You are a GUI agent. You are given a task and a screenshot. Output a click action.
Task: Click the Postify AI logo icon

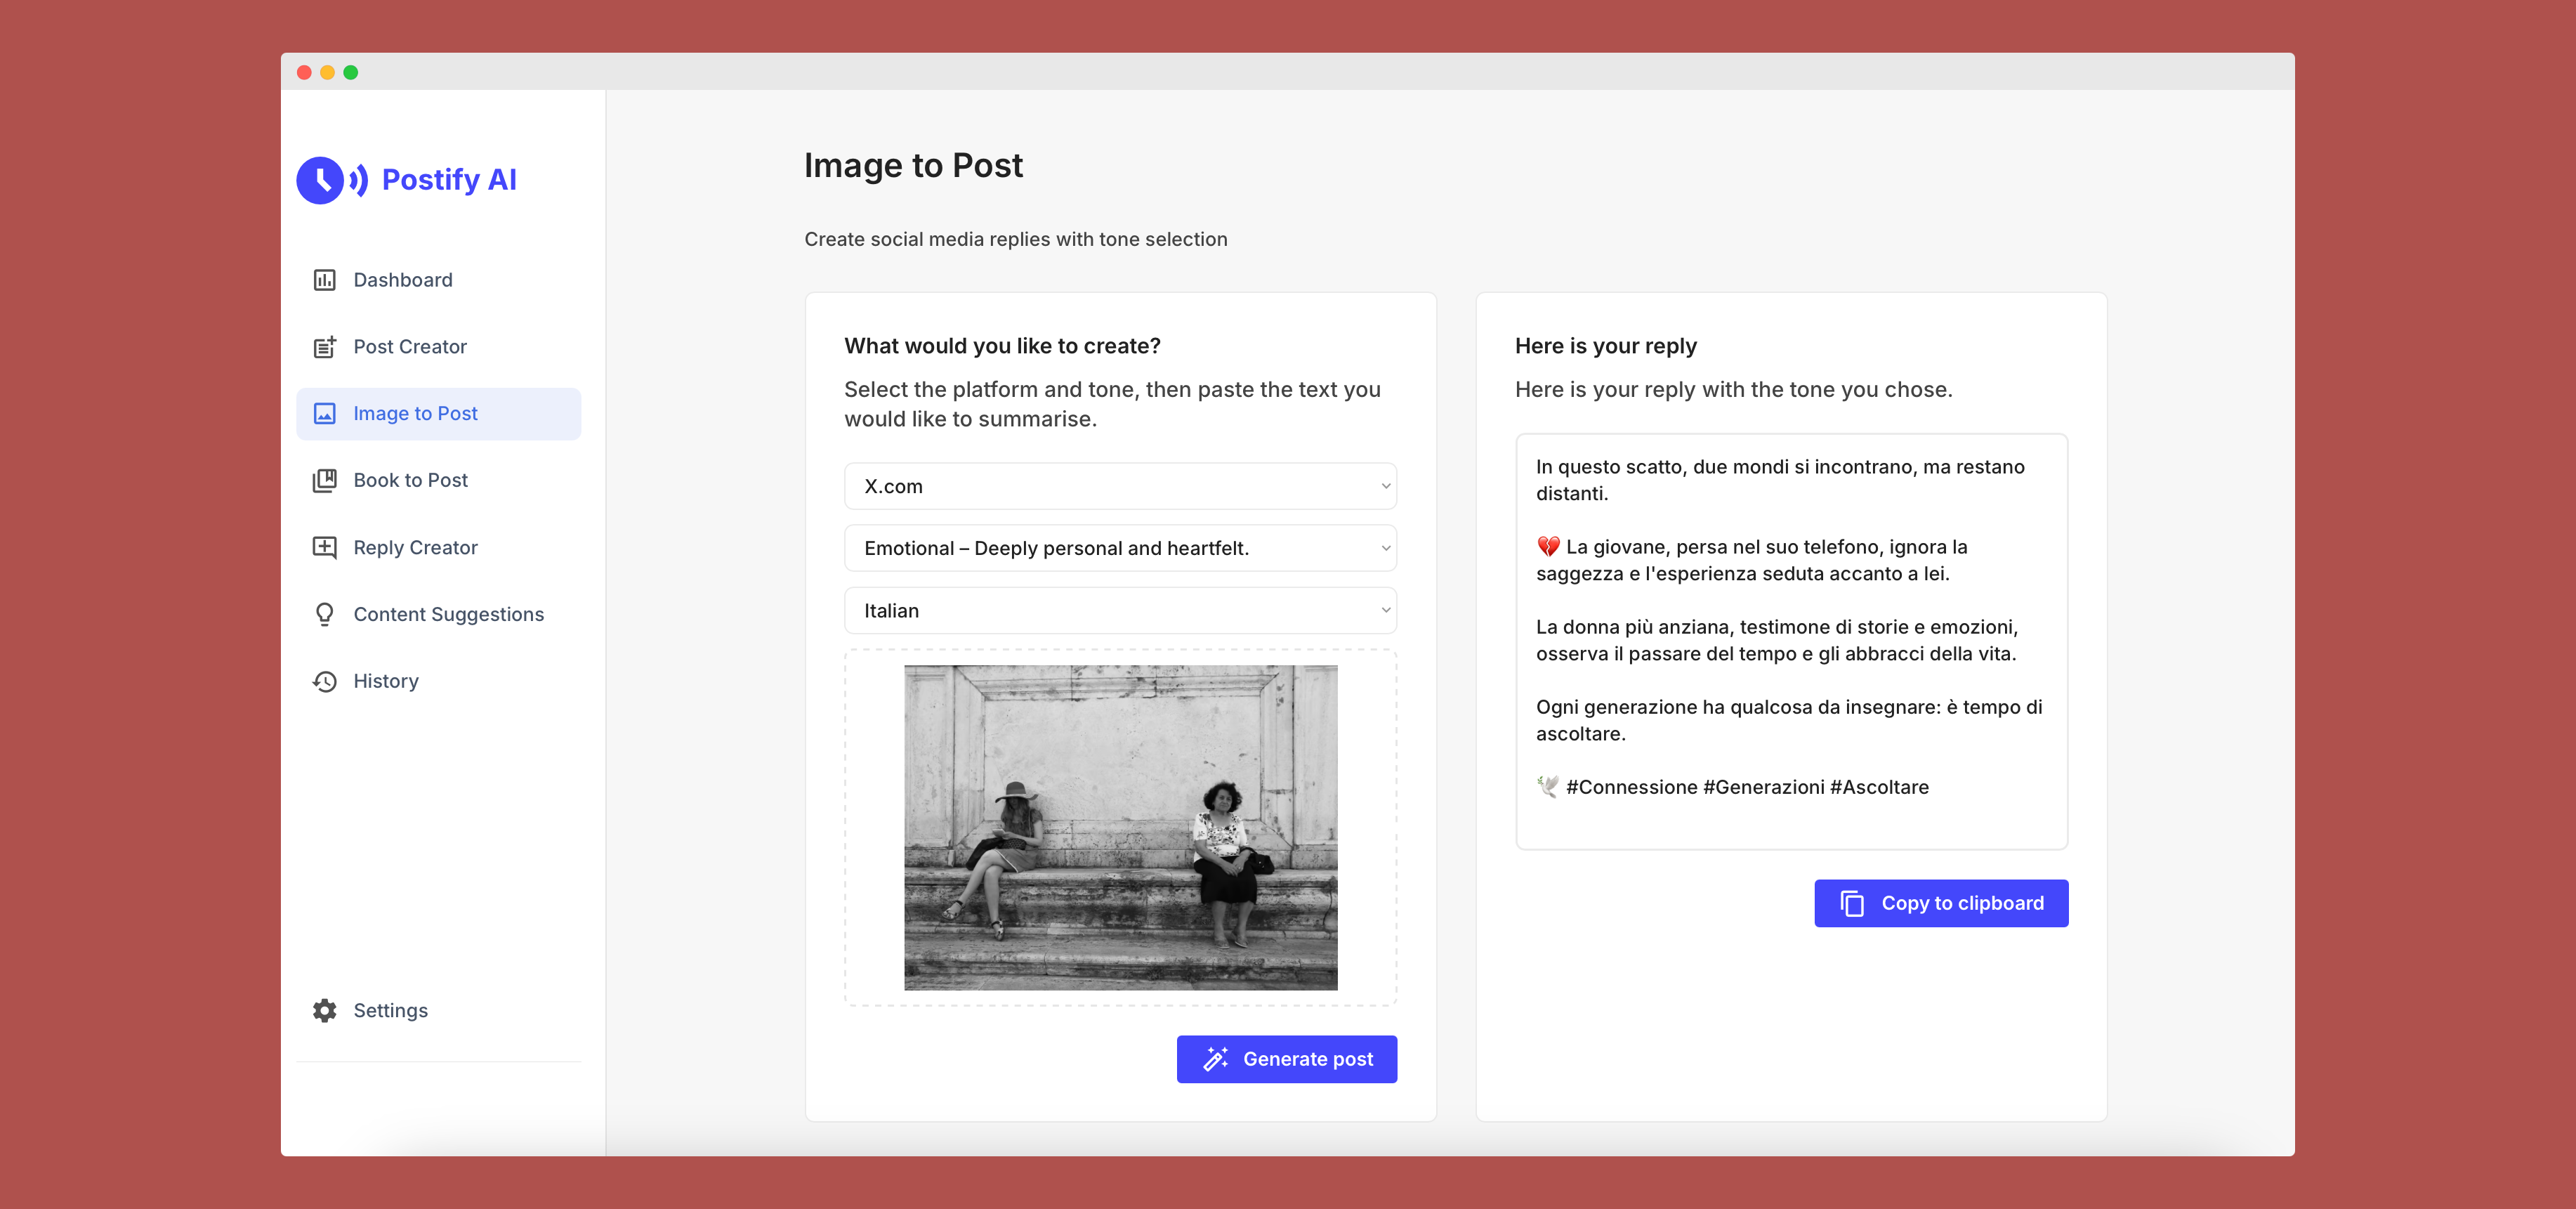320,180
